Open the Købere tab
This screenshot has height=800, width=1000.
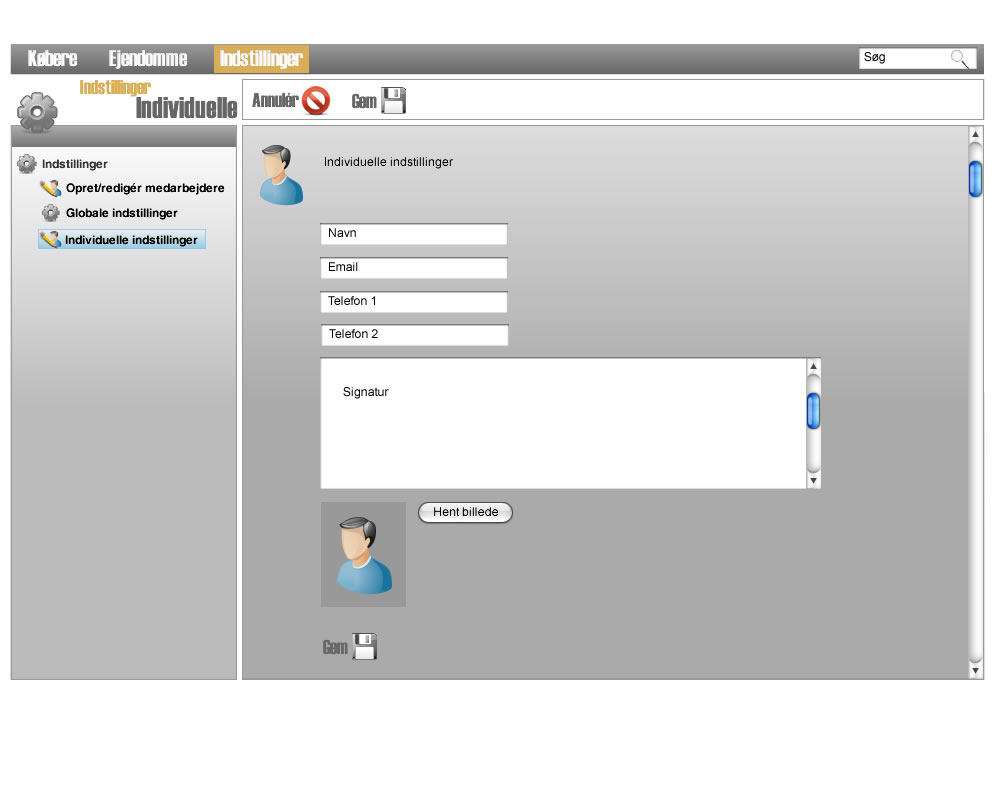pyautogui.click(x=52, y=59)
